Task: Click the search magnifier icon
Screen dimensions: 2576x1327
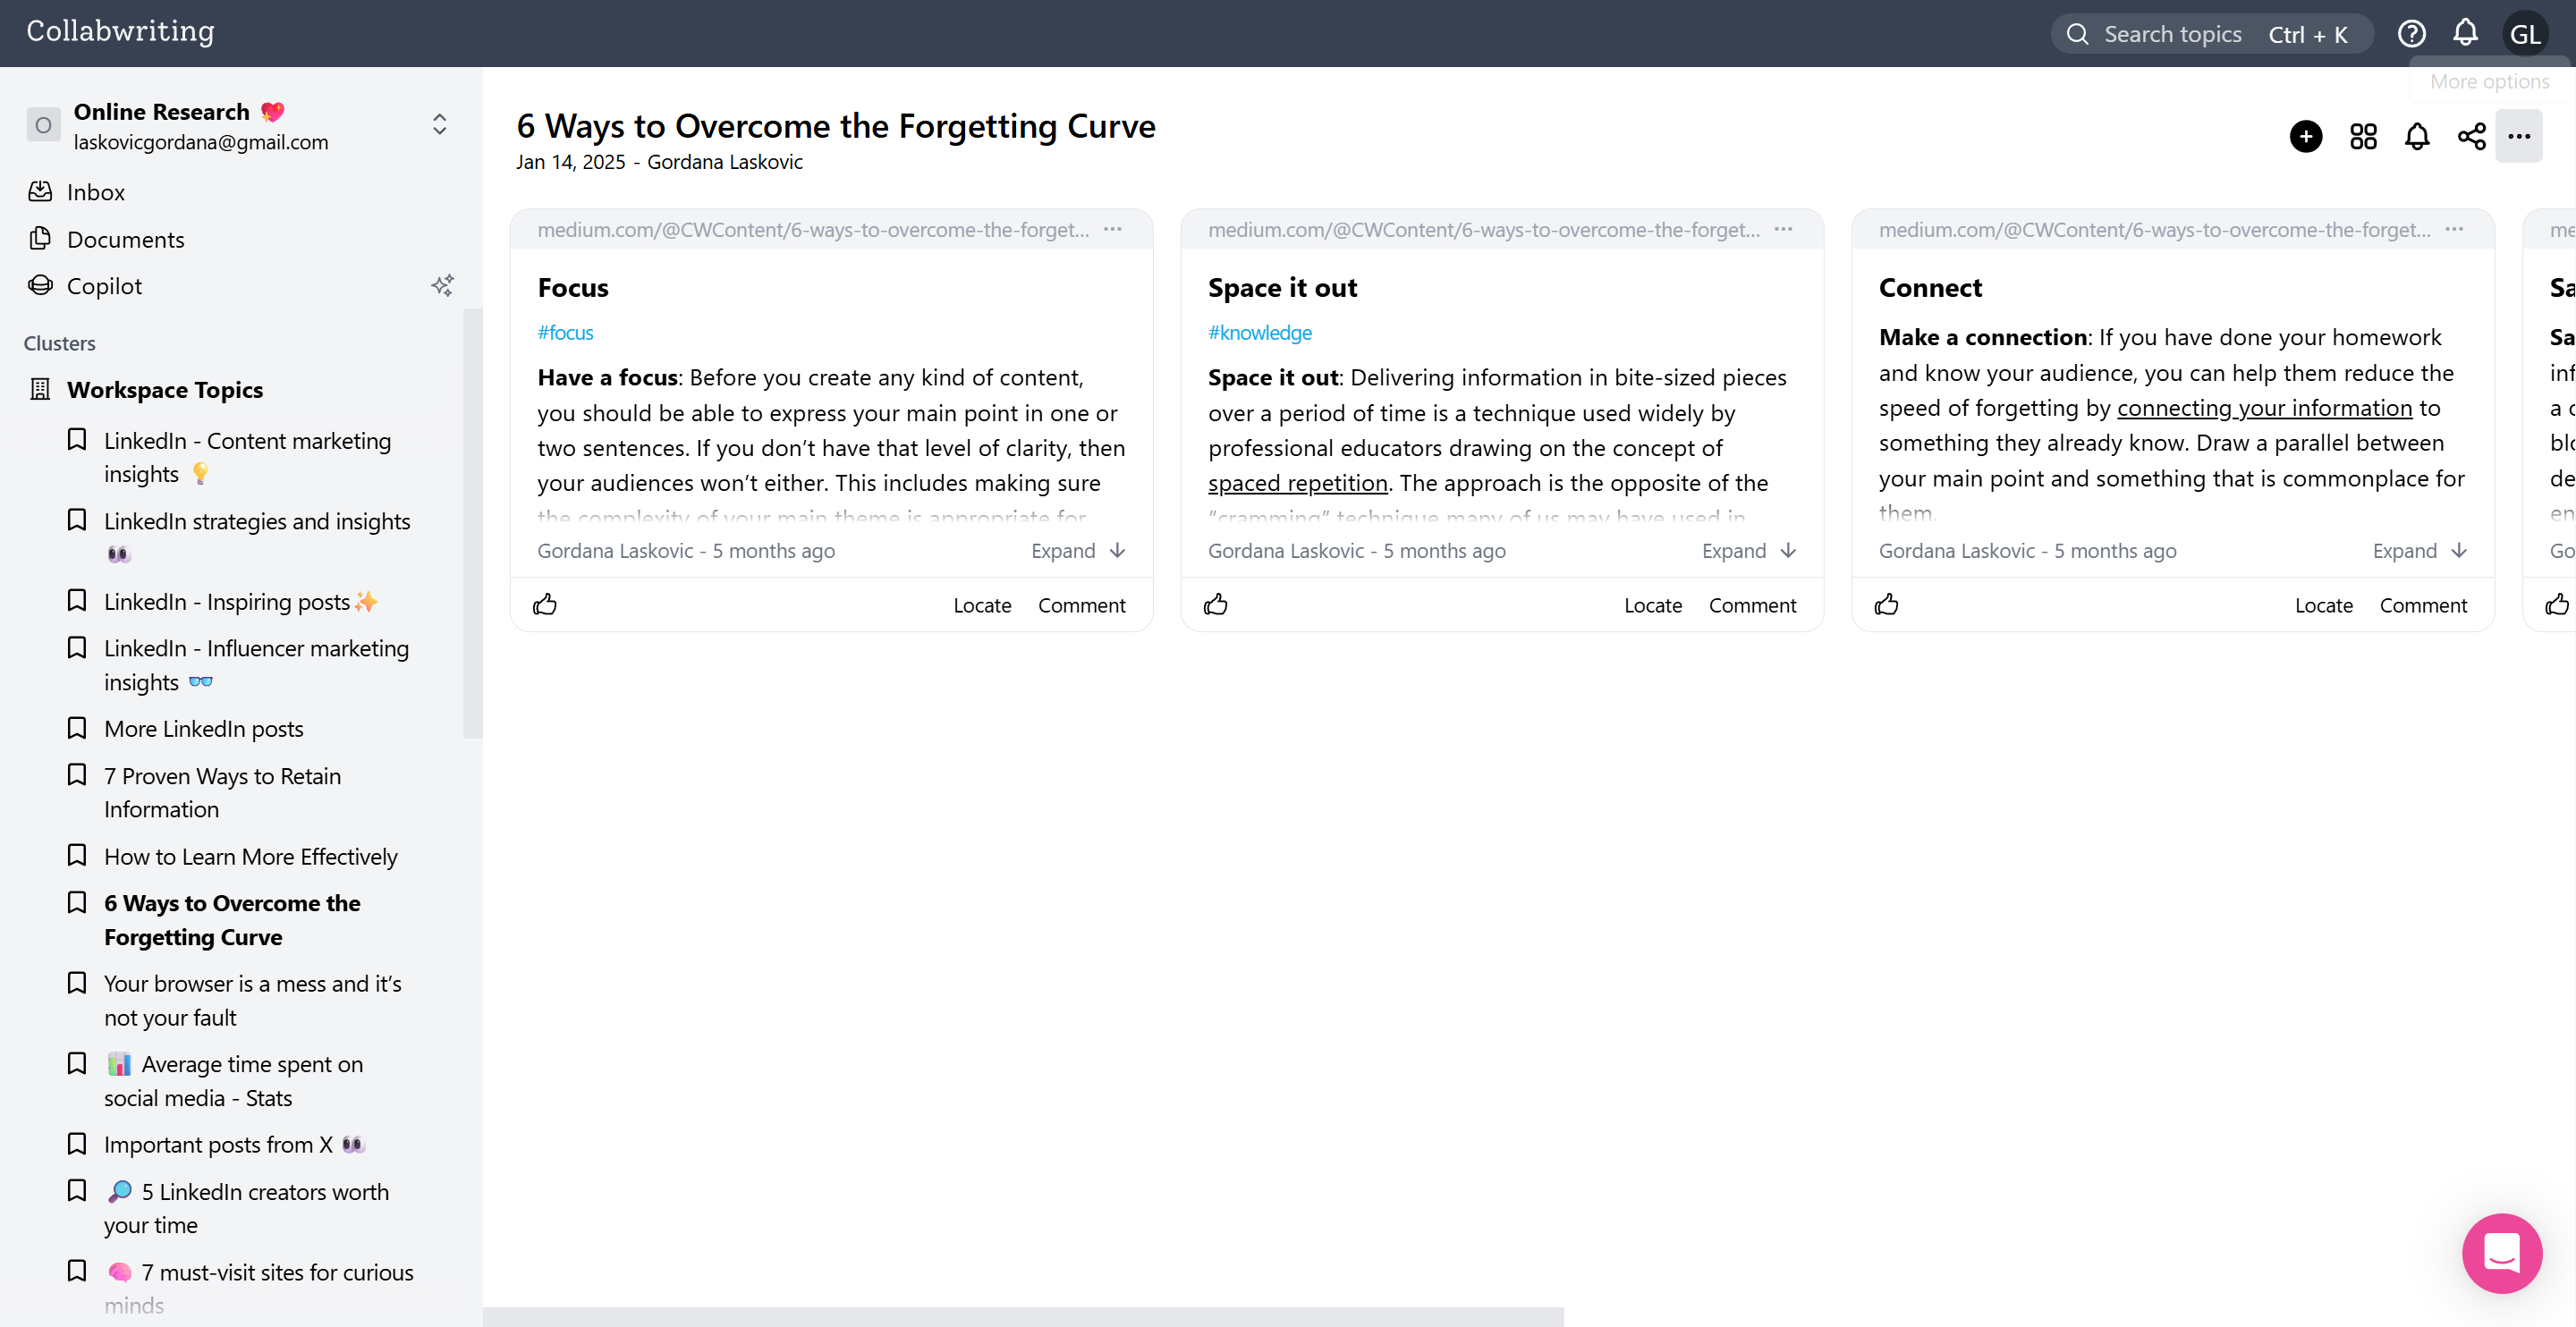Action: [x=2077, y=34]
